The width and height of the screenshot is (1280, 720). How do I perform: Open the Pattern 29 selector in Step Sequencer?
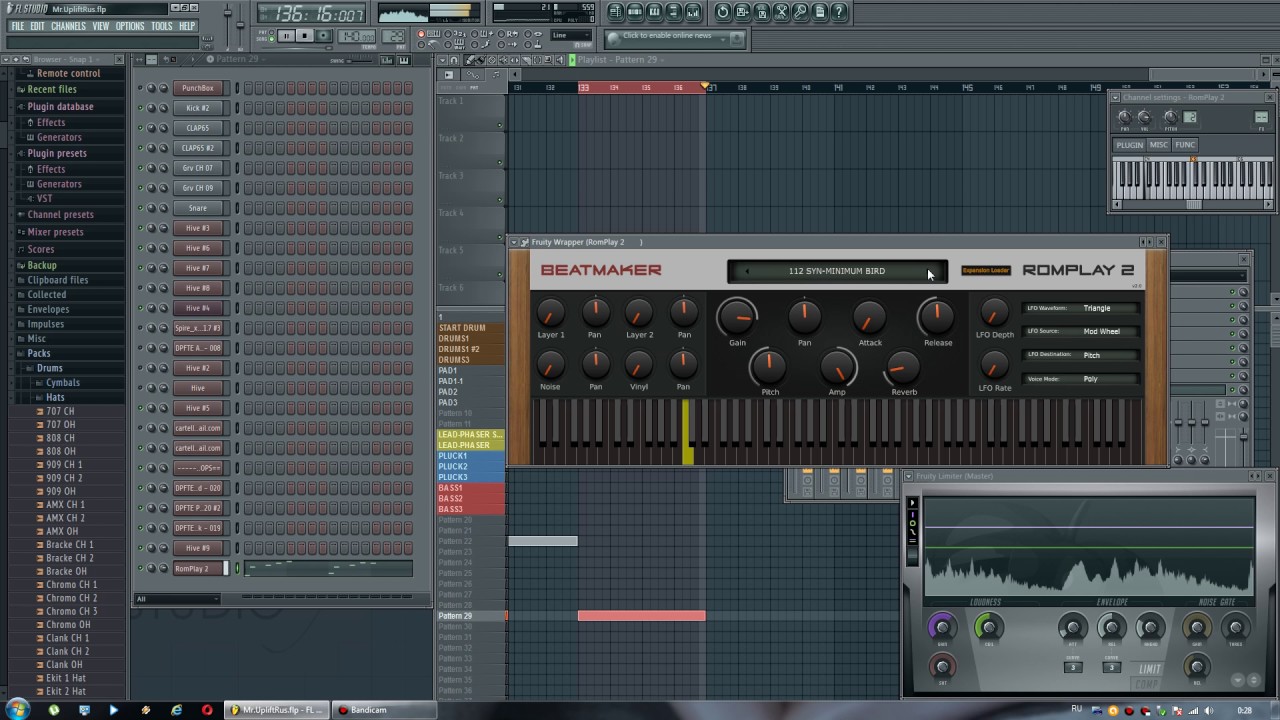point(238,59)
